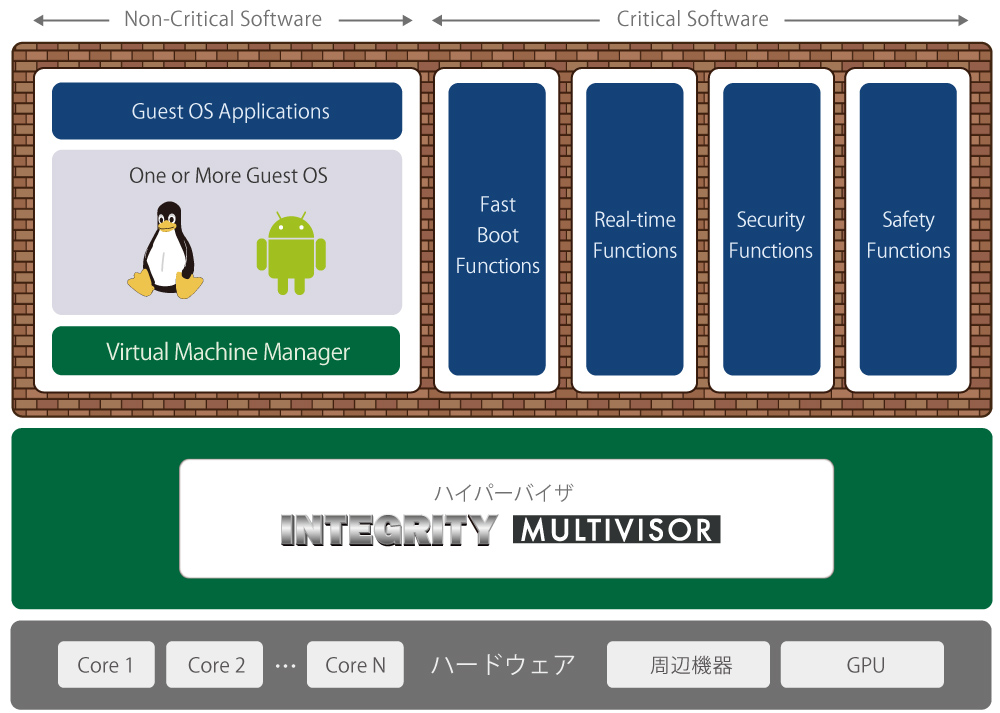Viewport: 1000px width, 713px height.
Task: Click the 'One or More Guest OS' text
Action: pos(228,175)
